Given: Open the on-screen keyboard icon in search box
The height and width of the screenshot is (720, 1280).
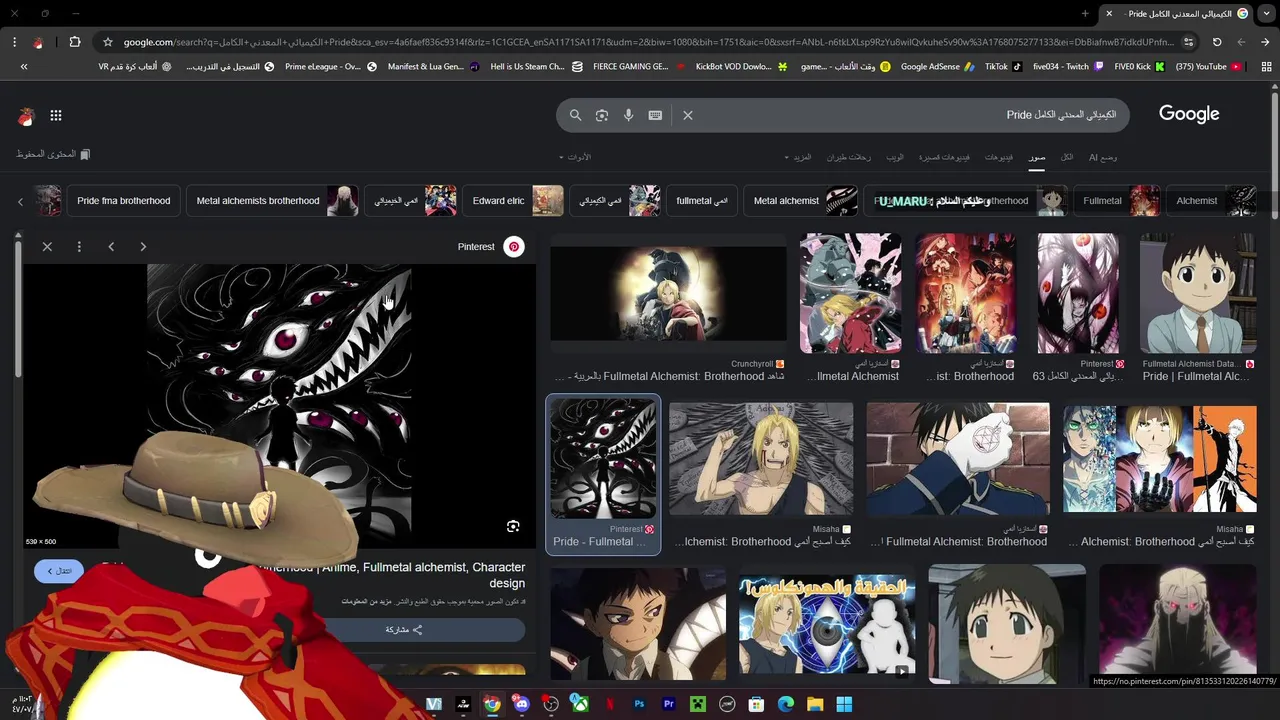Looking at the screenshot, I should pos(655,115).
